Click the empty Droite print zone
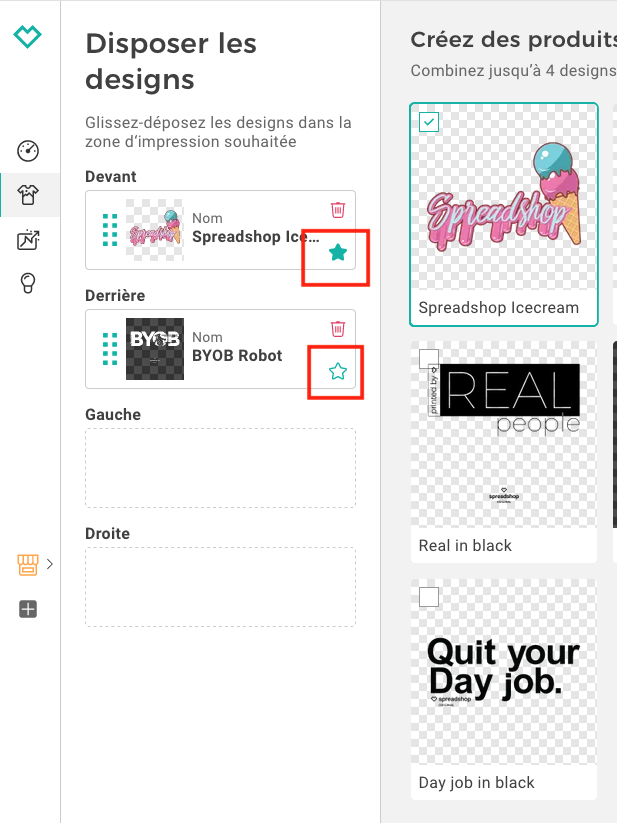The height and width of the screenshot is (823, 617). coord(220,587)
